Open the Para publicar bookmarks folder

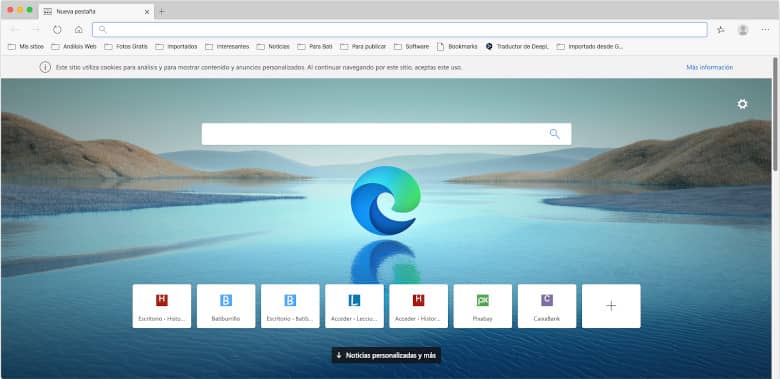pos(363,46)
